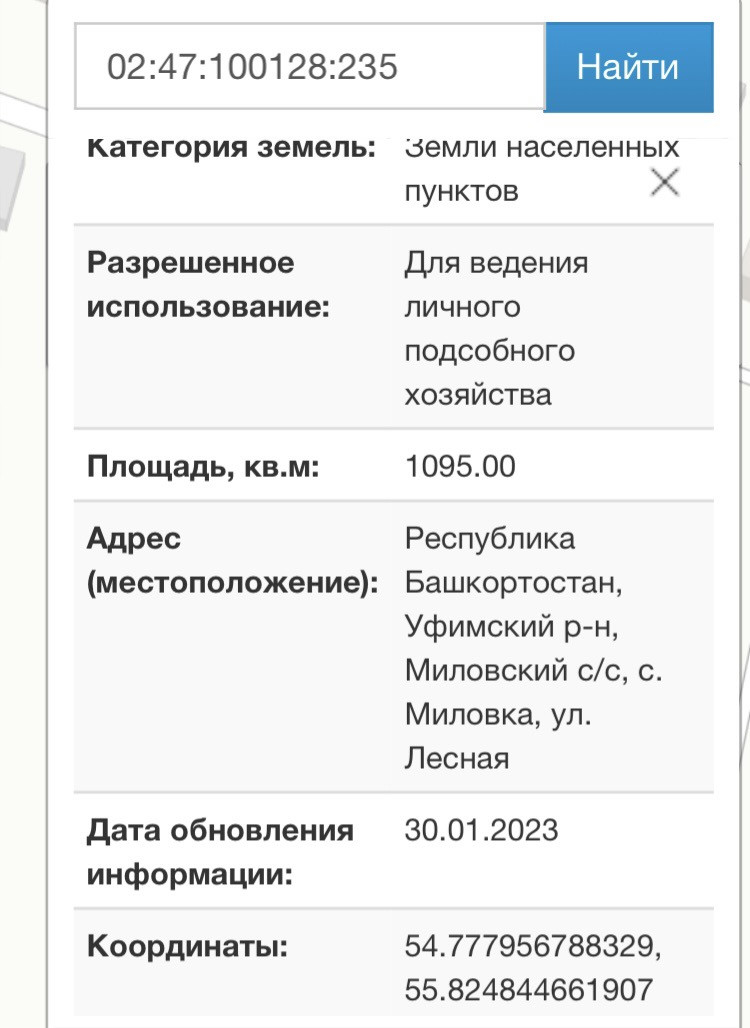Close the parcel info panel
This screenshot has height=1028, width=750.
[665, 183]
